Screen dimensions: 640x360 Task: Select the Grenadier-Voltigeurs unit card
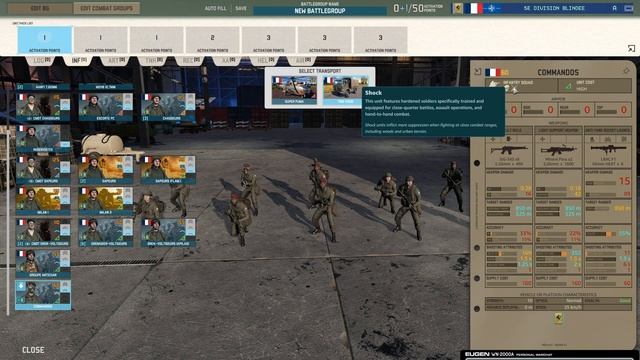pos(106,233)
